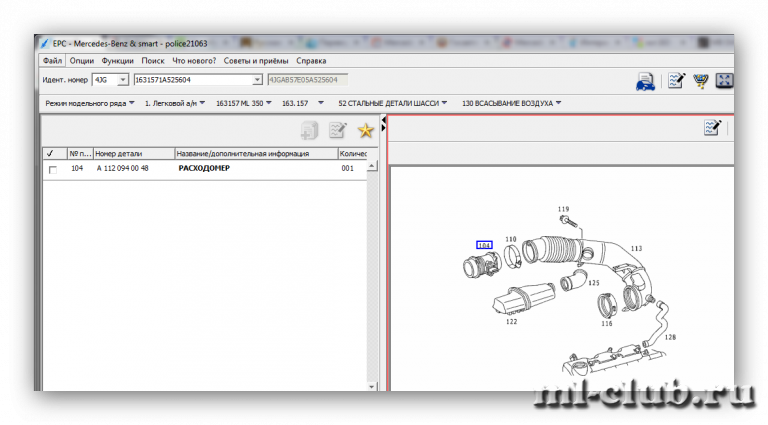Open the Поиск menu
Viewport: 768px width, 425px height.
[153, 61]
